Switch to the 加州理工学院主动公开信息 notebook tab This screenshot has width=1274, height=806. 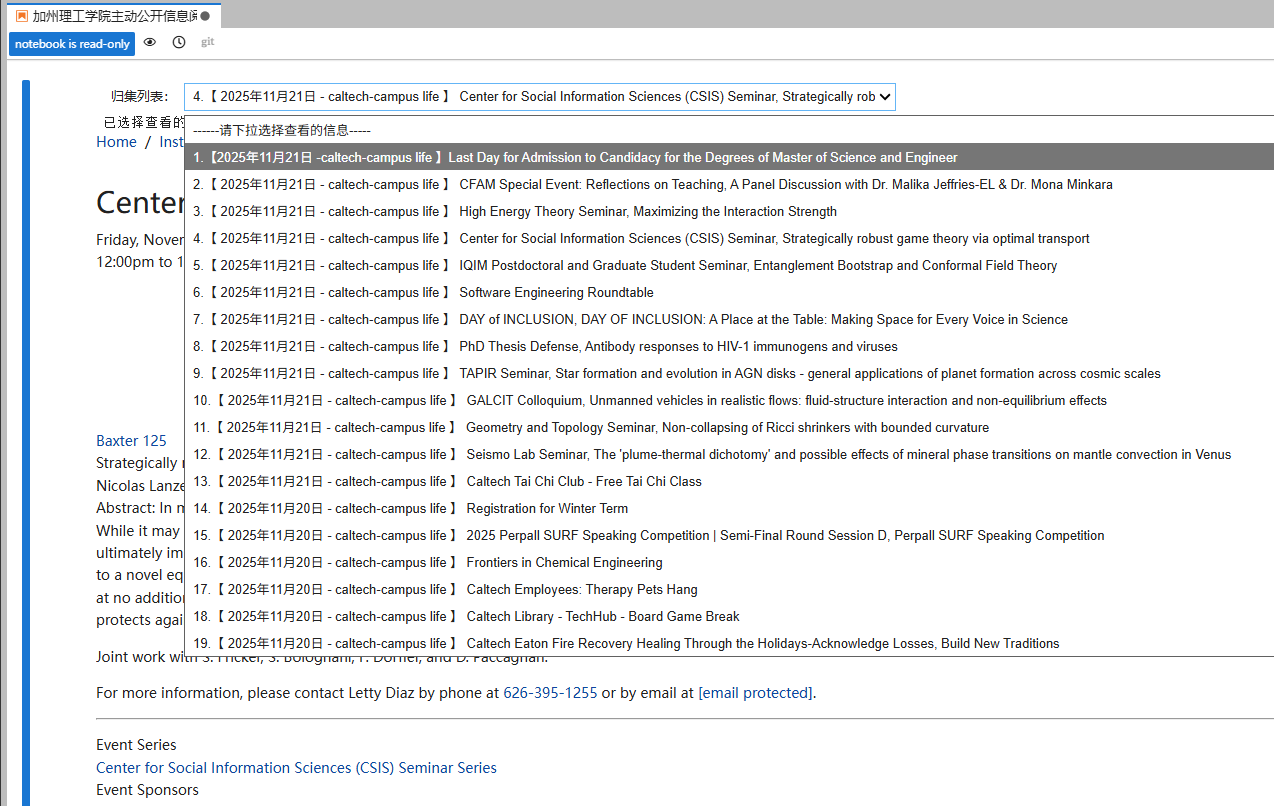[114, 16]
